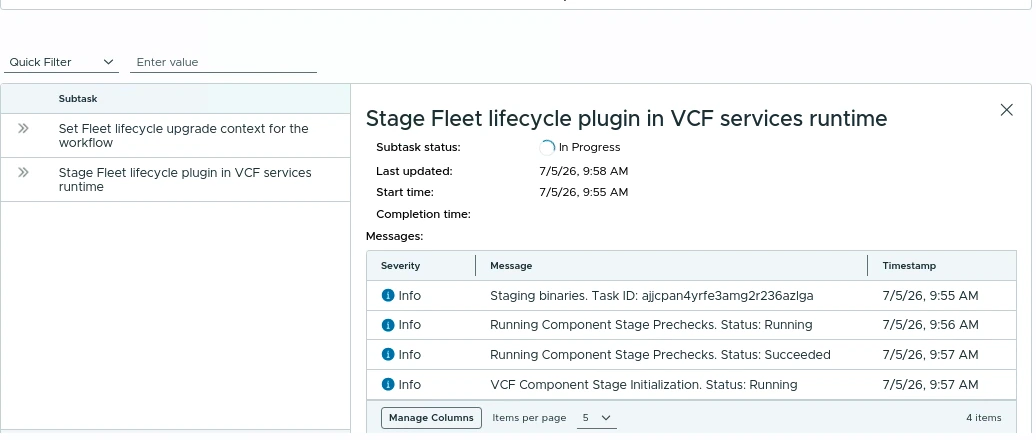Click the Subtask column header

click(x=78, y=98)
